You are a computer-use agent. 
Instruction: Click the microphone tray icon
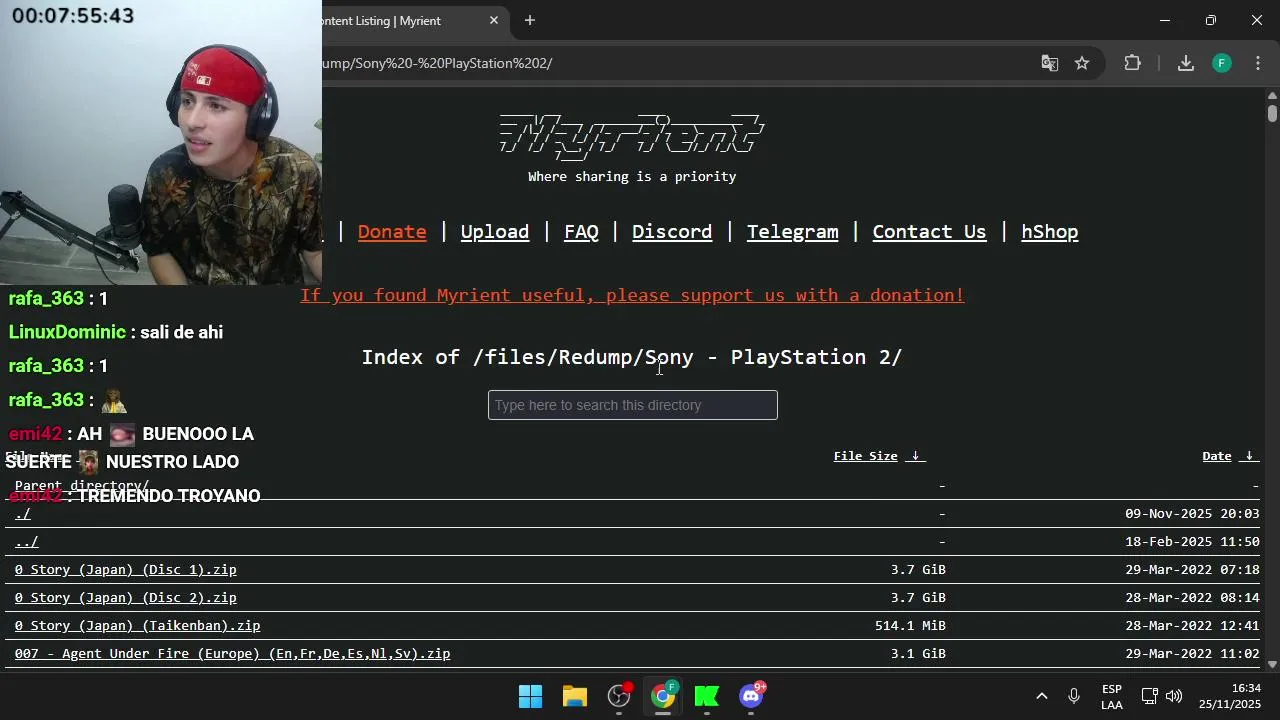[x=1074, y=696]
